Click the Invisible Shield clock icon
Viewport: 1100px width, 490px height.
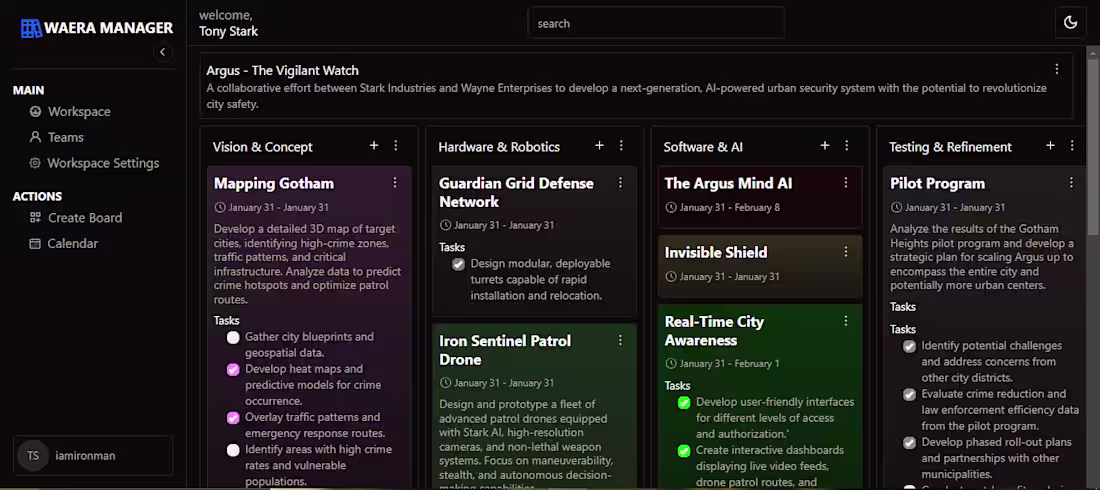(x=671, y=277)
